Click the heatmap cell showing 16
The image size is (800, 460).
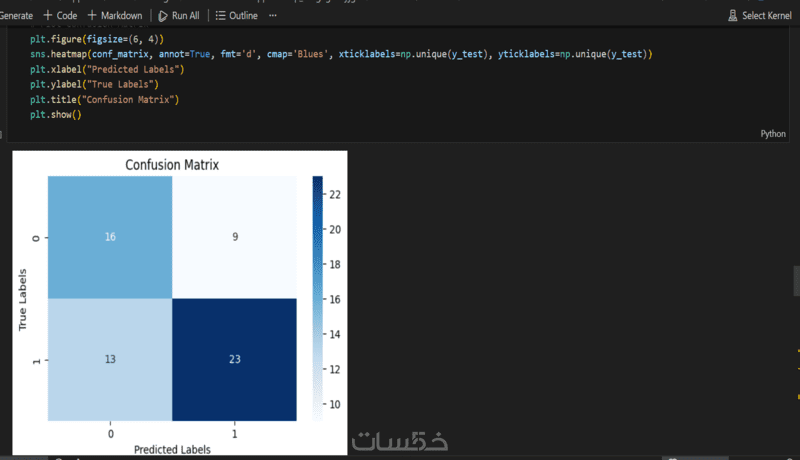tap(110, 237)
